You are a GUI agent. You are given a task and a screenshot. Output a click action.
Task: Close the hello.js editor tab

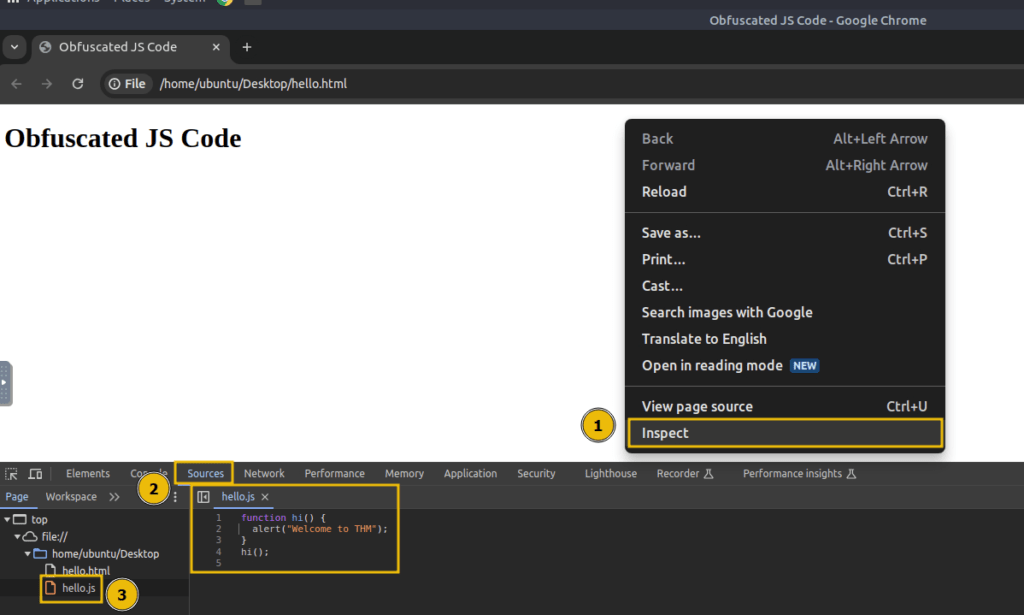click(x=265, y=497)
